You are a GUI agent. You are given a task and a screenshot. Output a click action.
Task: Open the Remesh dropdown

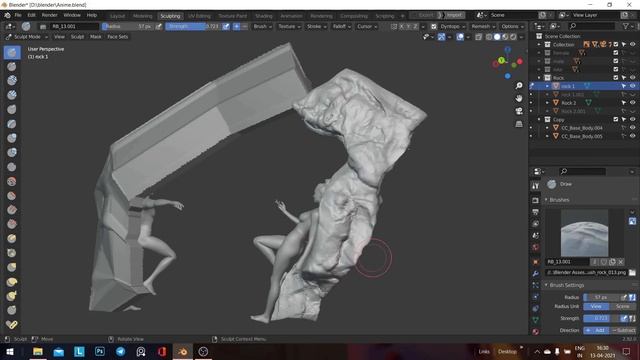click(x=483, y=27)
